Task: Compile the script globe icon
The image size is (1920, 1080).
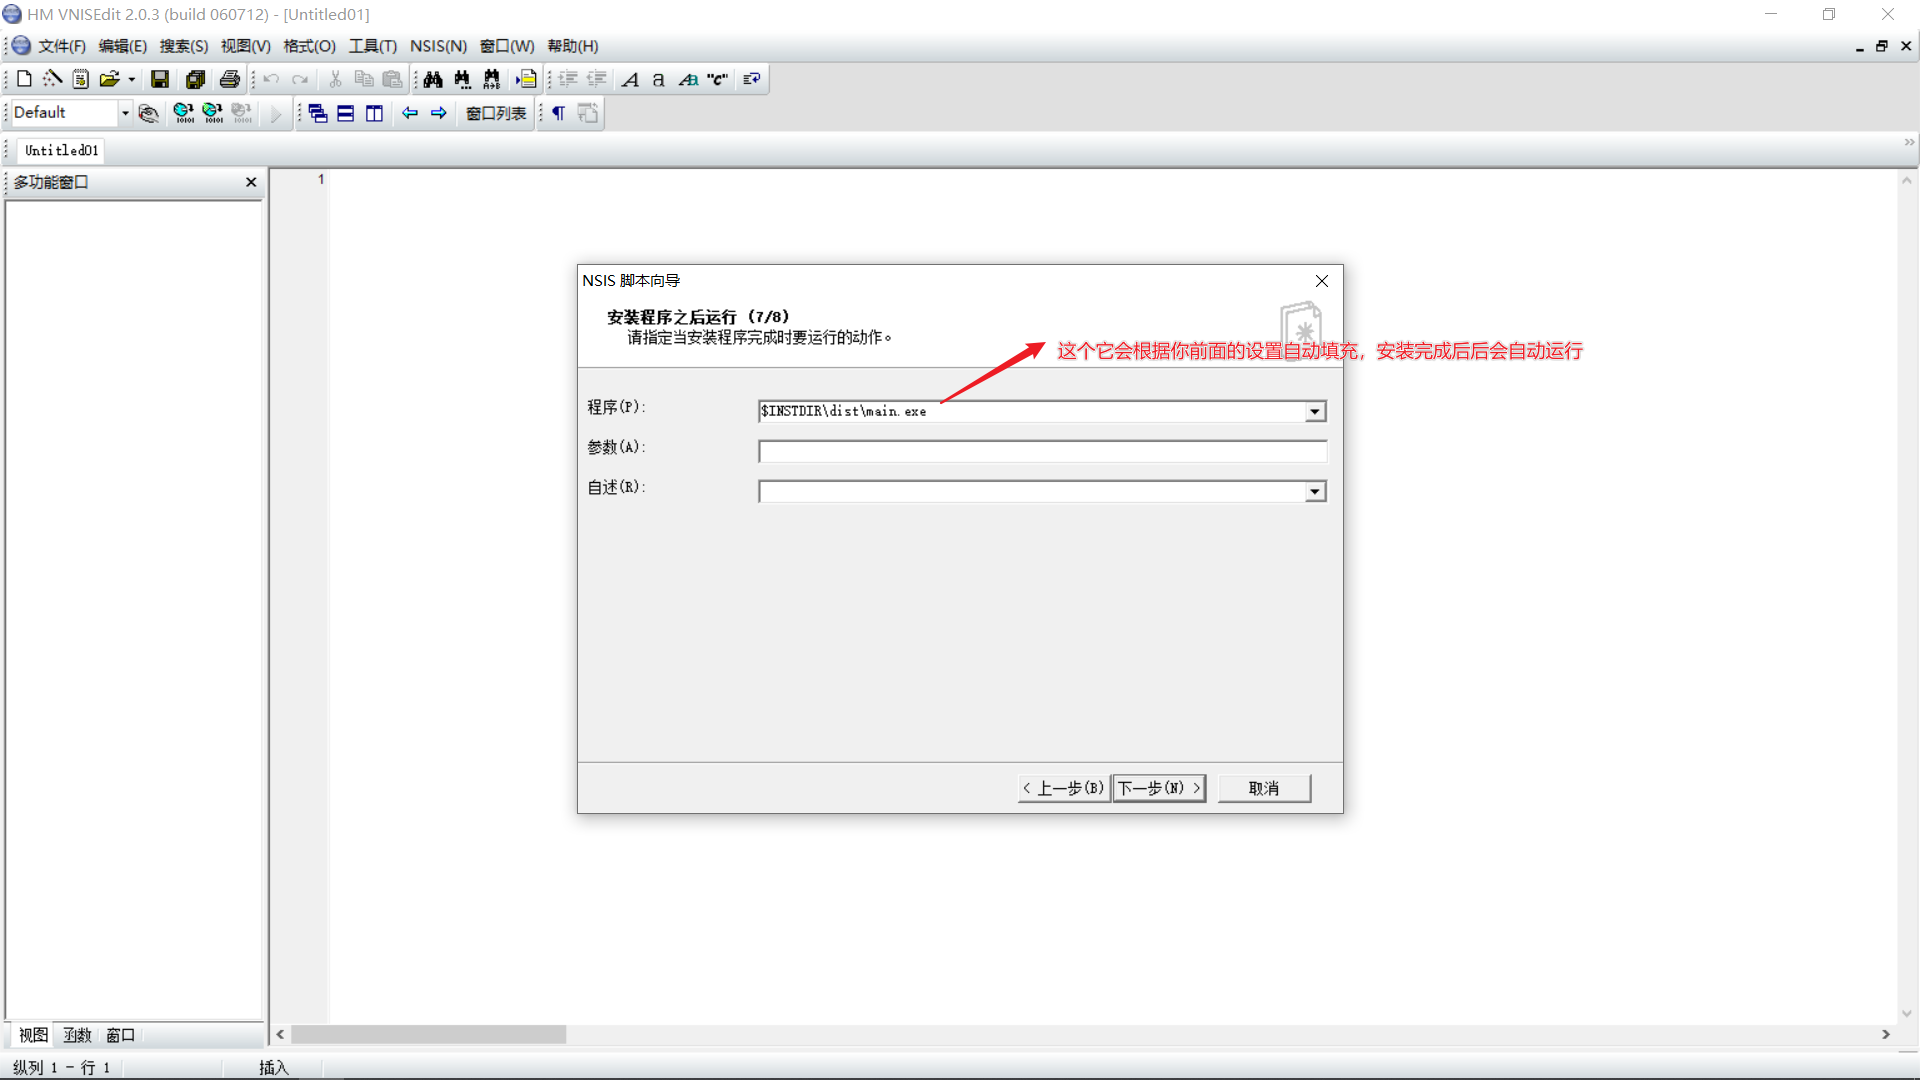Action: point(184,113)
